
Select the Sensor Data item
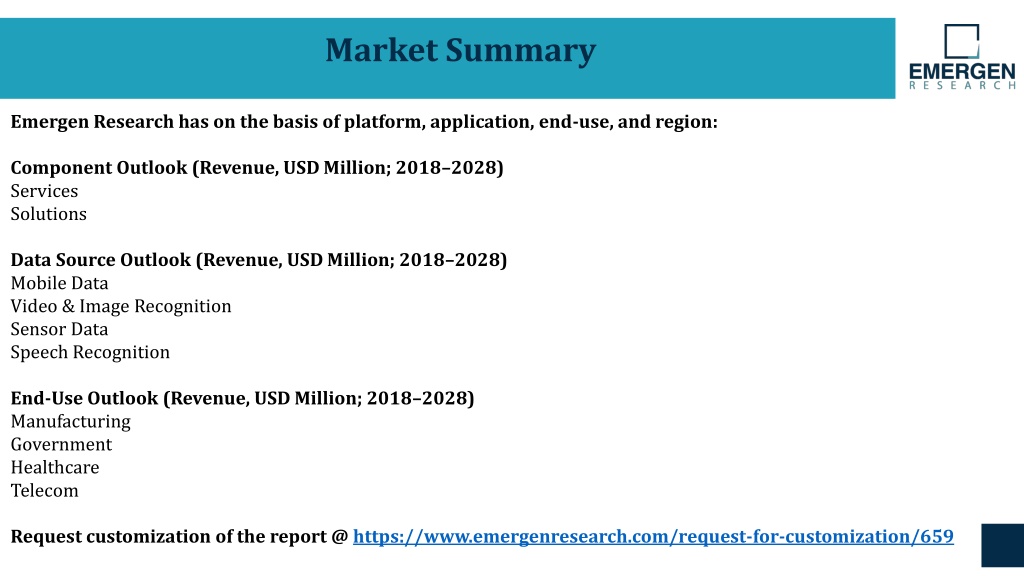tap(59, 329)
